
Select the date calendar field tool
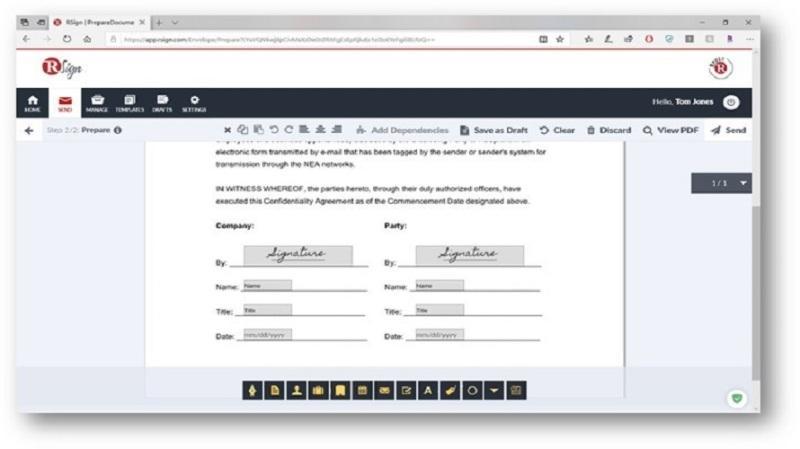pos(362,391)
